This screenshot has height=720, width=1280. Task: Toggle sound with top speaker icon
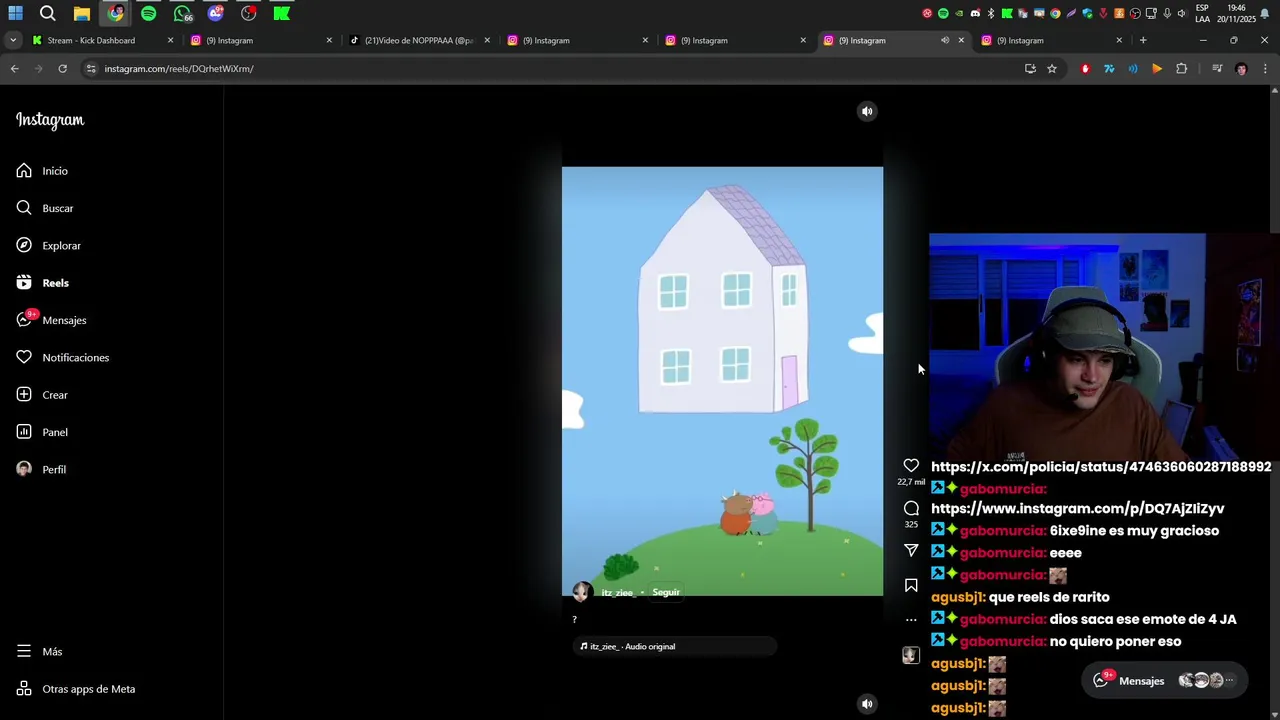[867, 111]
